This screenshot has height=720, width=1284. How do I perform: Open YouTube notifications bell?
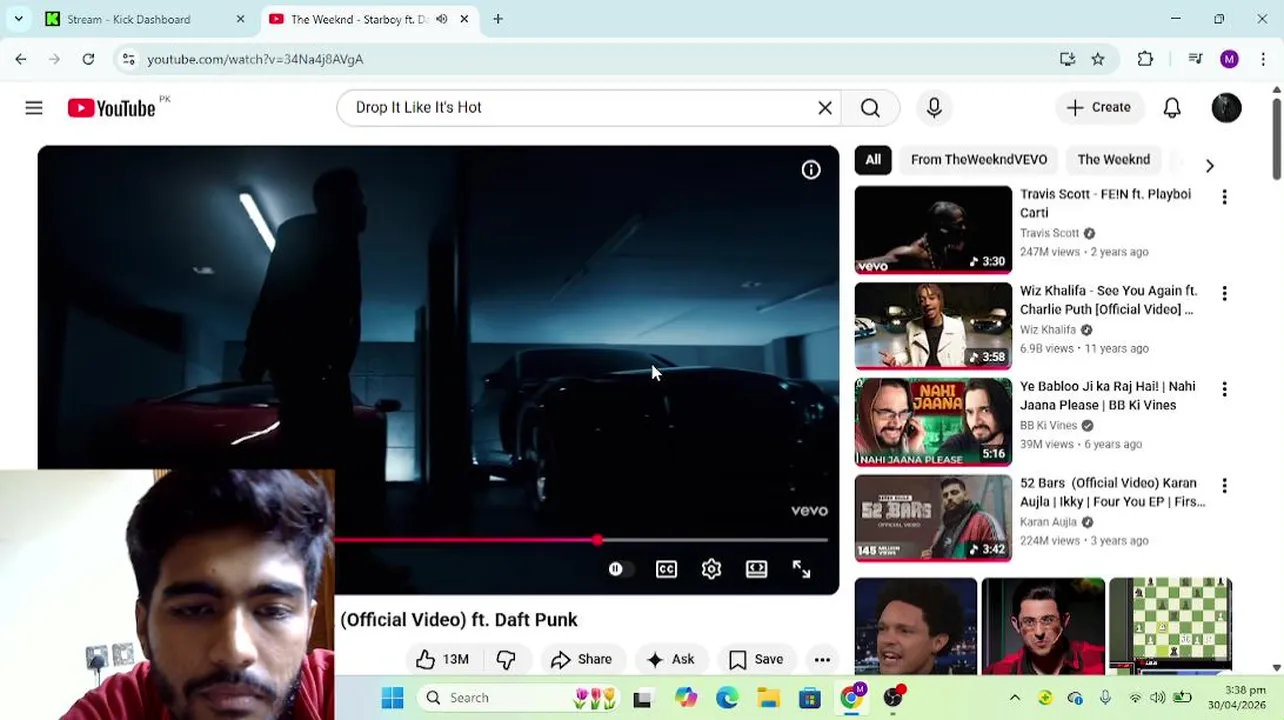click(1172, 108)
